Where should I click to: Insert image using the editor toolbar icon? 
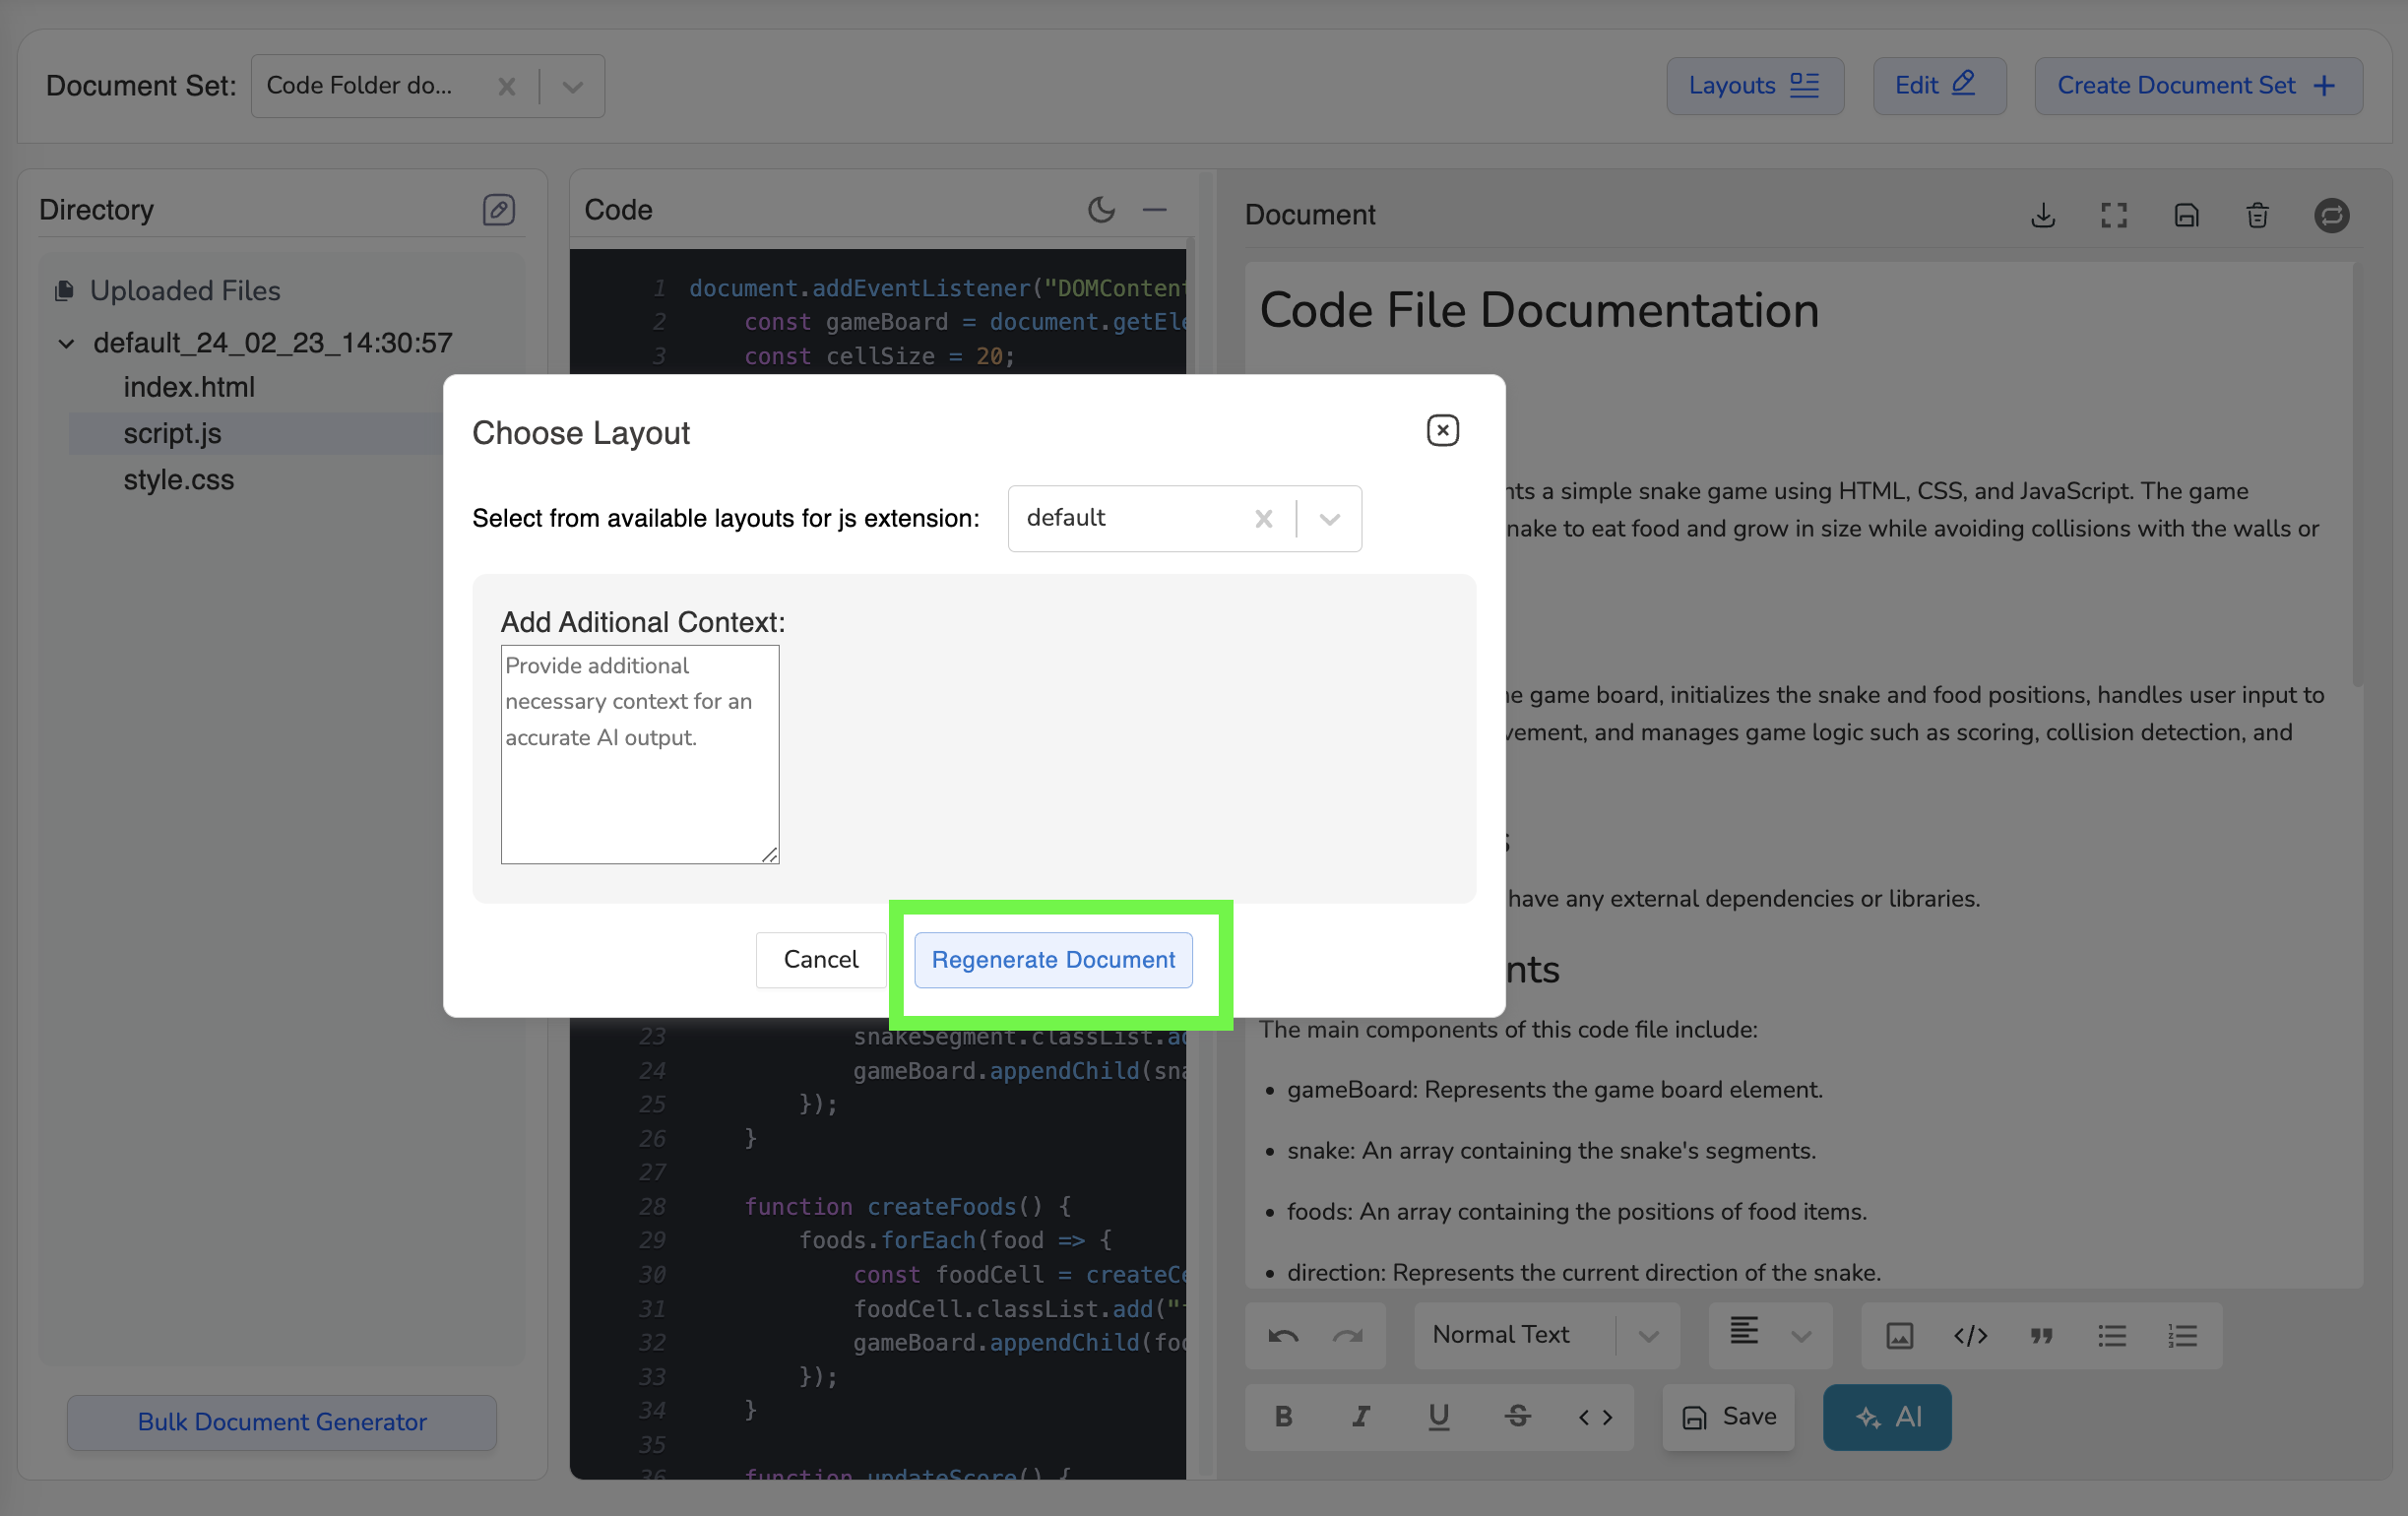pos(1899,1335)
